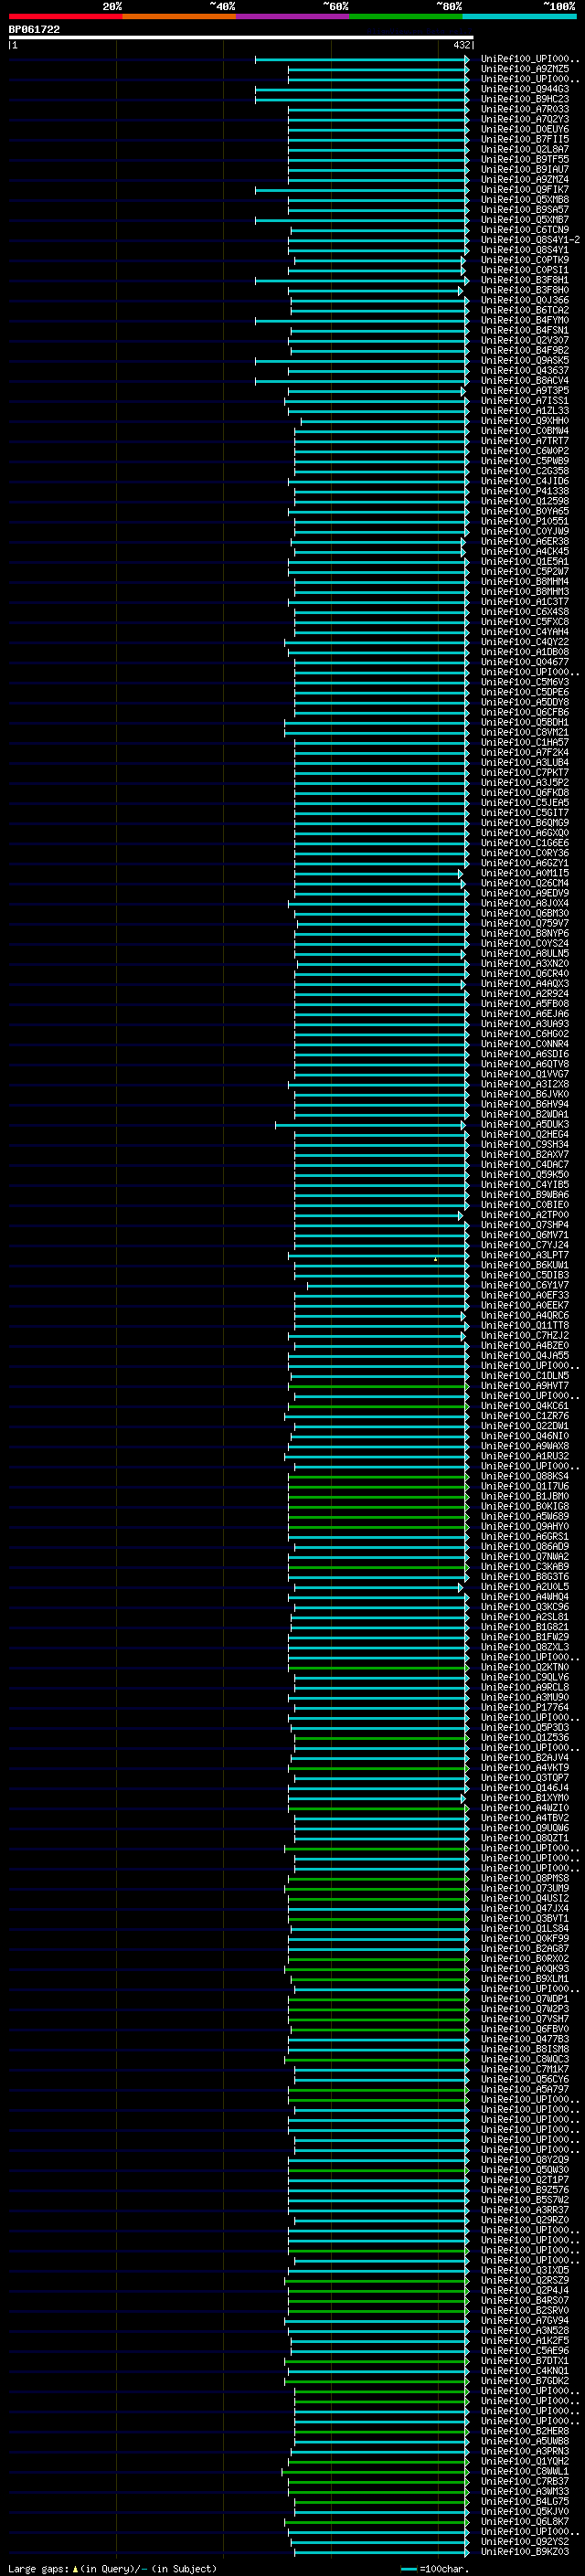Click the UniRef100_A4AQX3 label
The width and height of the screenshot is (585, 2576).
(524, 983)
